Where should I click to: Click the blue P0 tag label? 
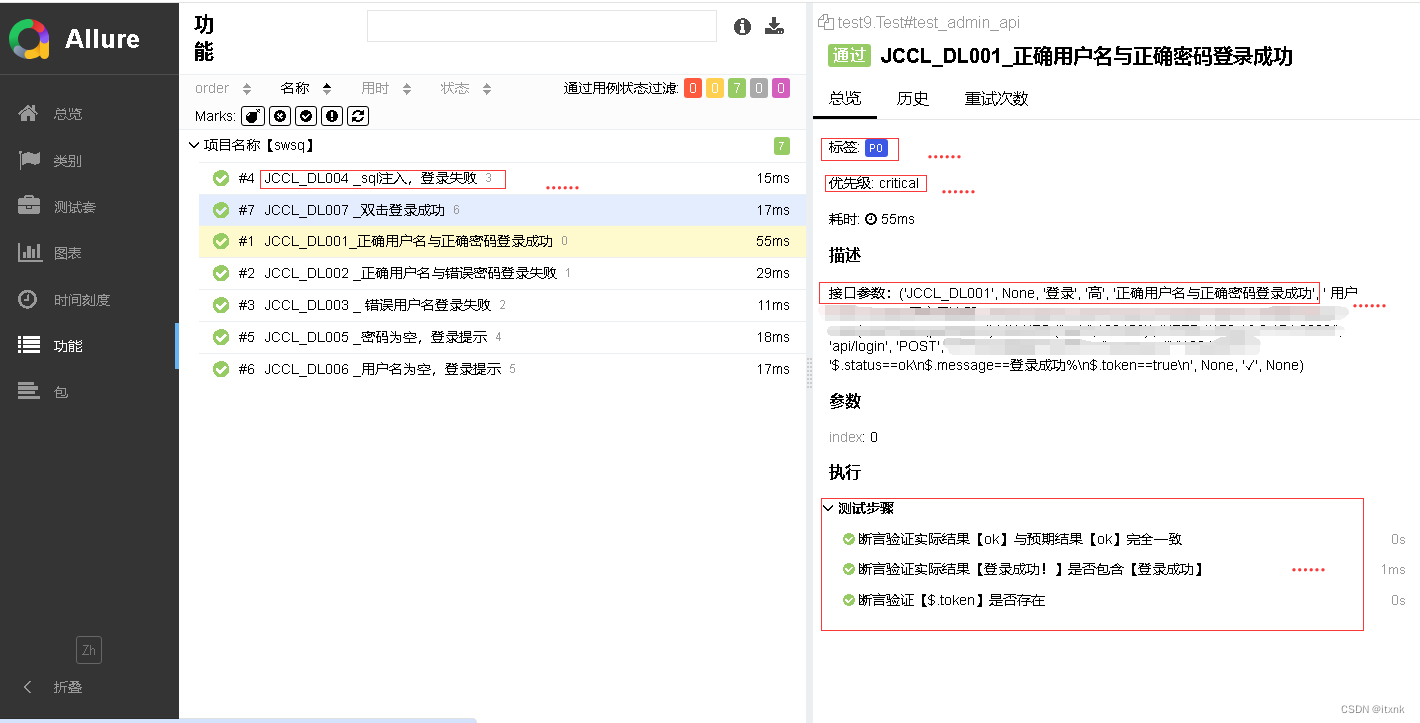[x=876, y=149]
